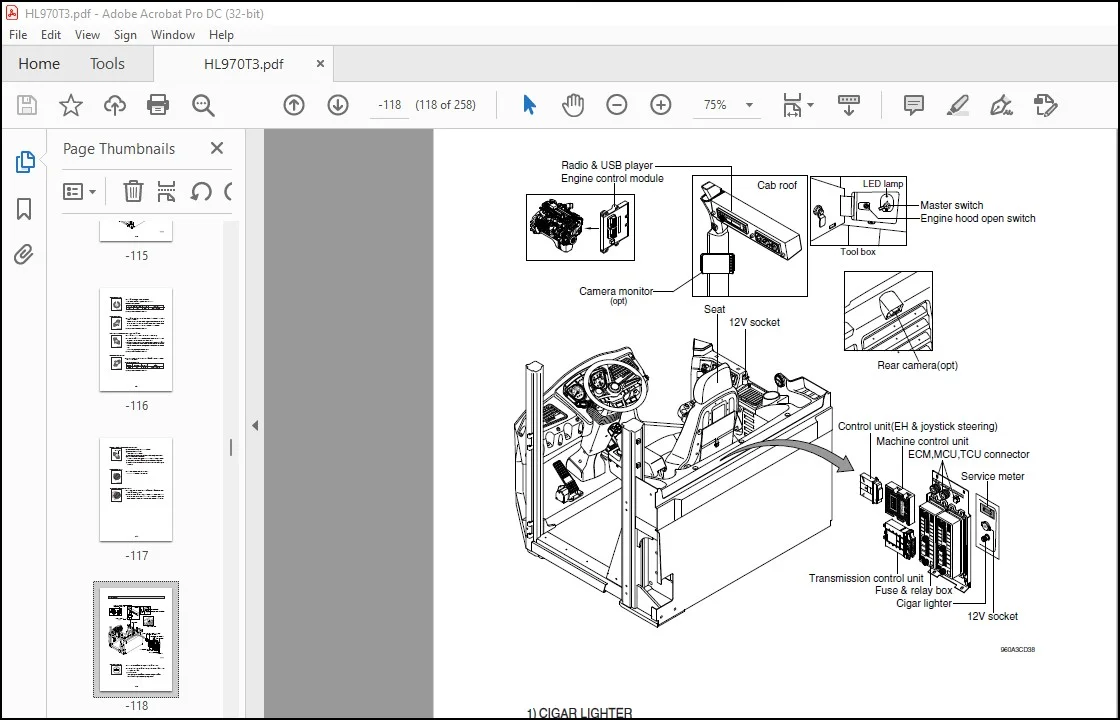Zoom in with plus icon

click(x=661, y=105)
